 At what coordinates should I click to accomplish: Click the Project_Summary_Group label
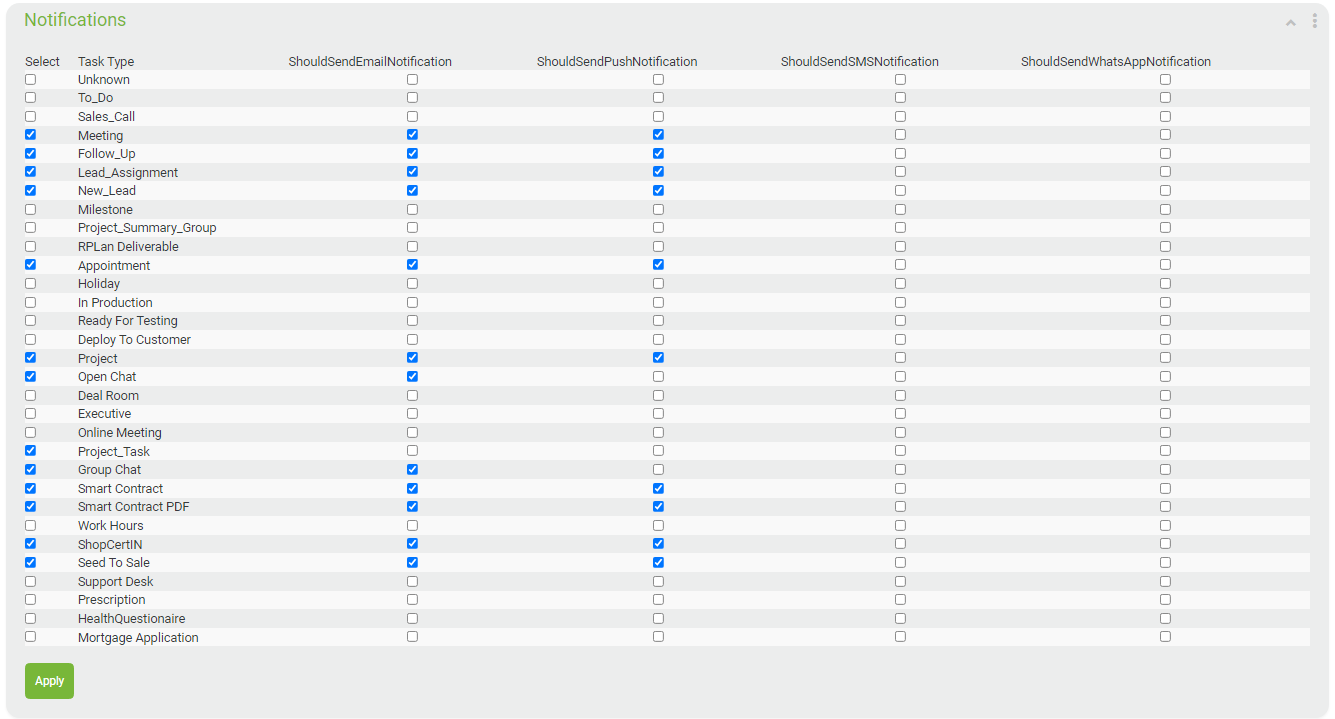point(147,228)
